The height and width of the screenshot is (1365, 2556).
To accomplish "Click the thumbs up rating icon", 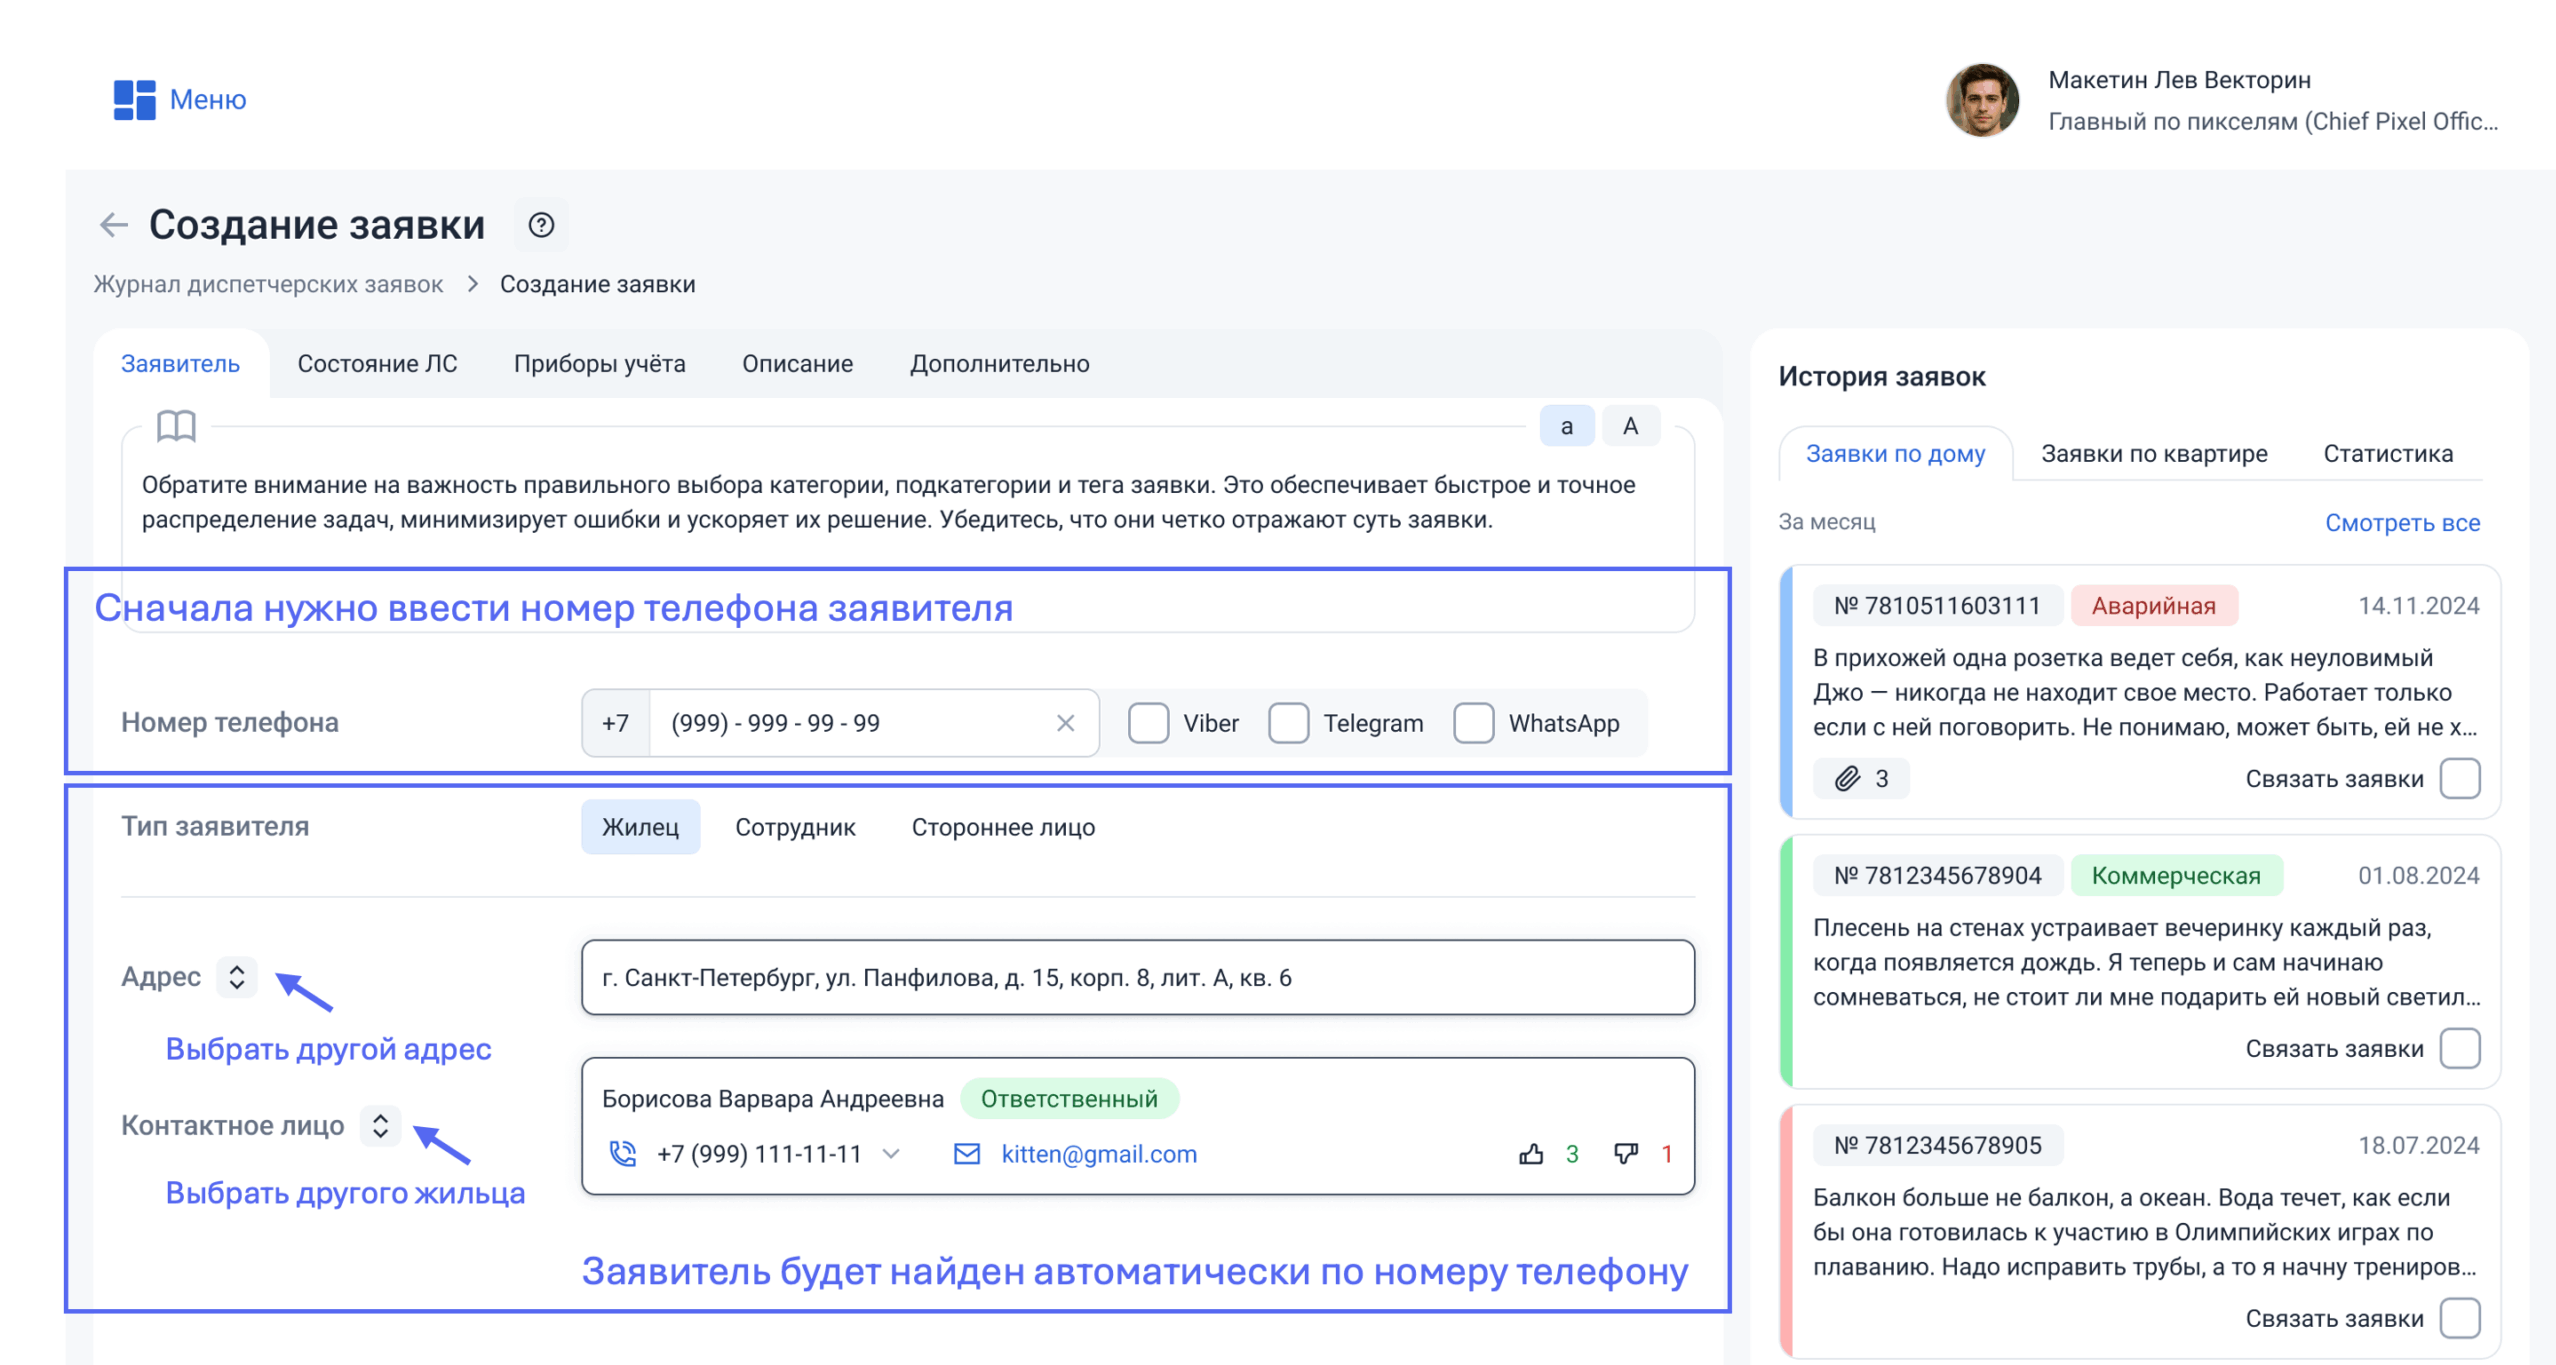I will 1530,1154.
